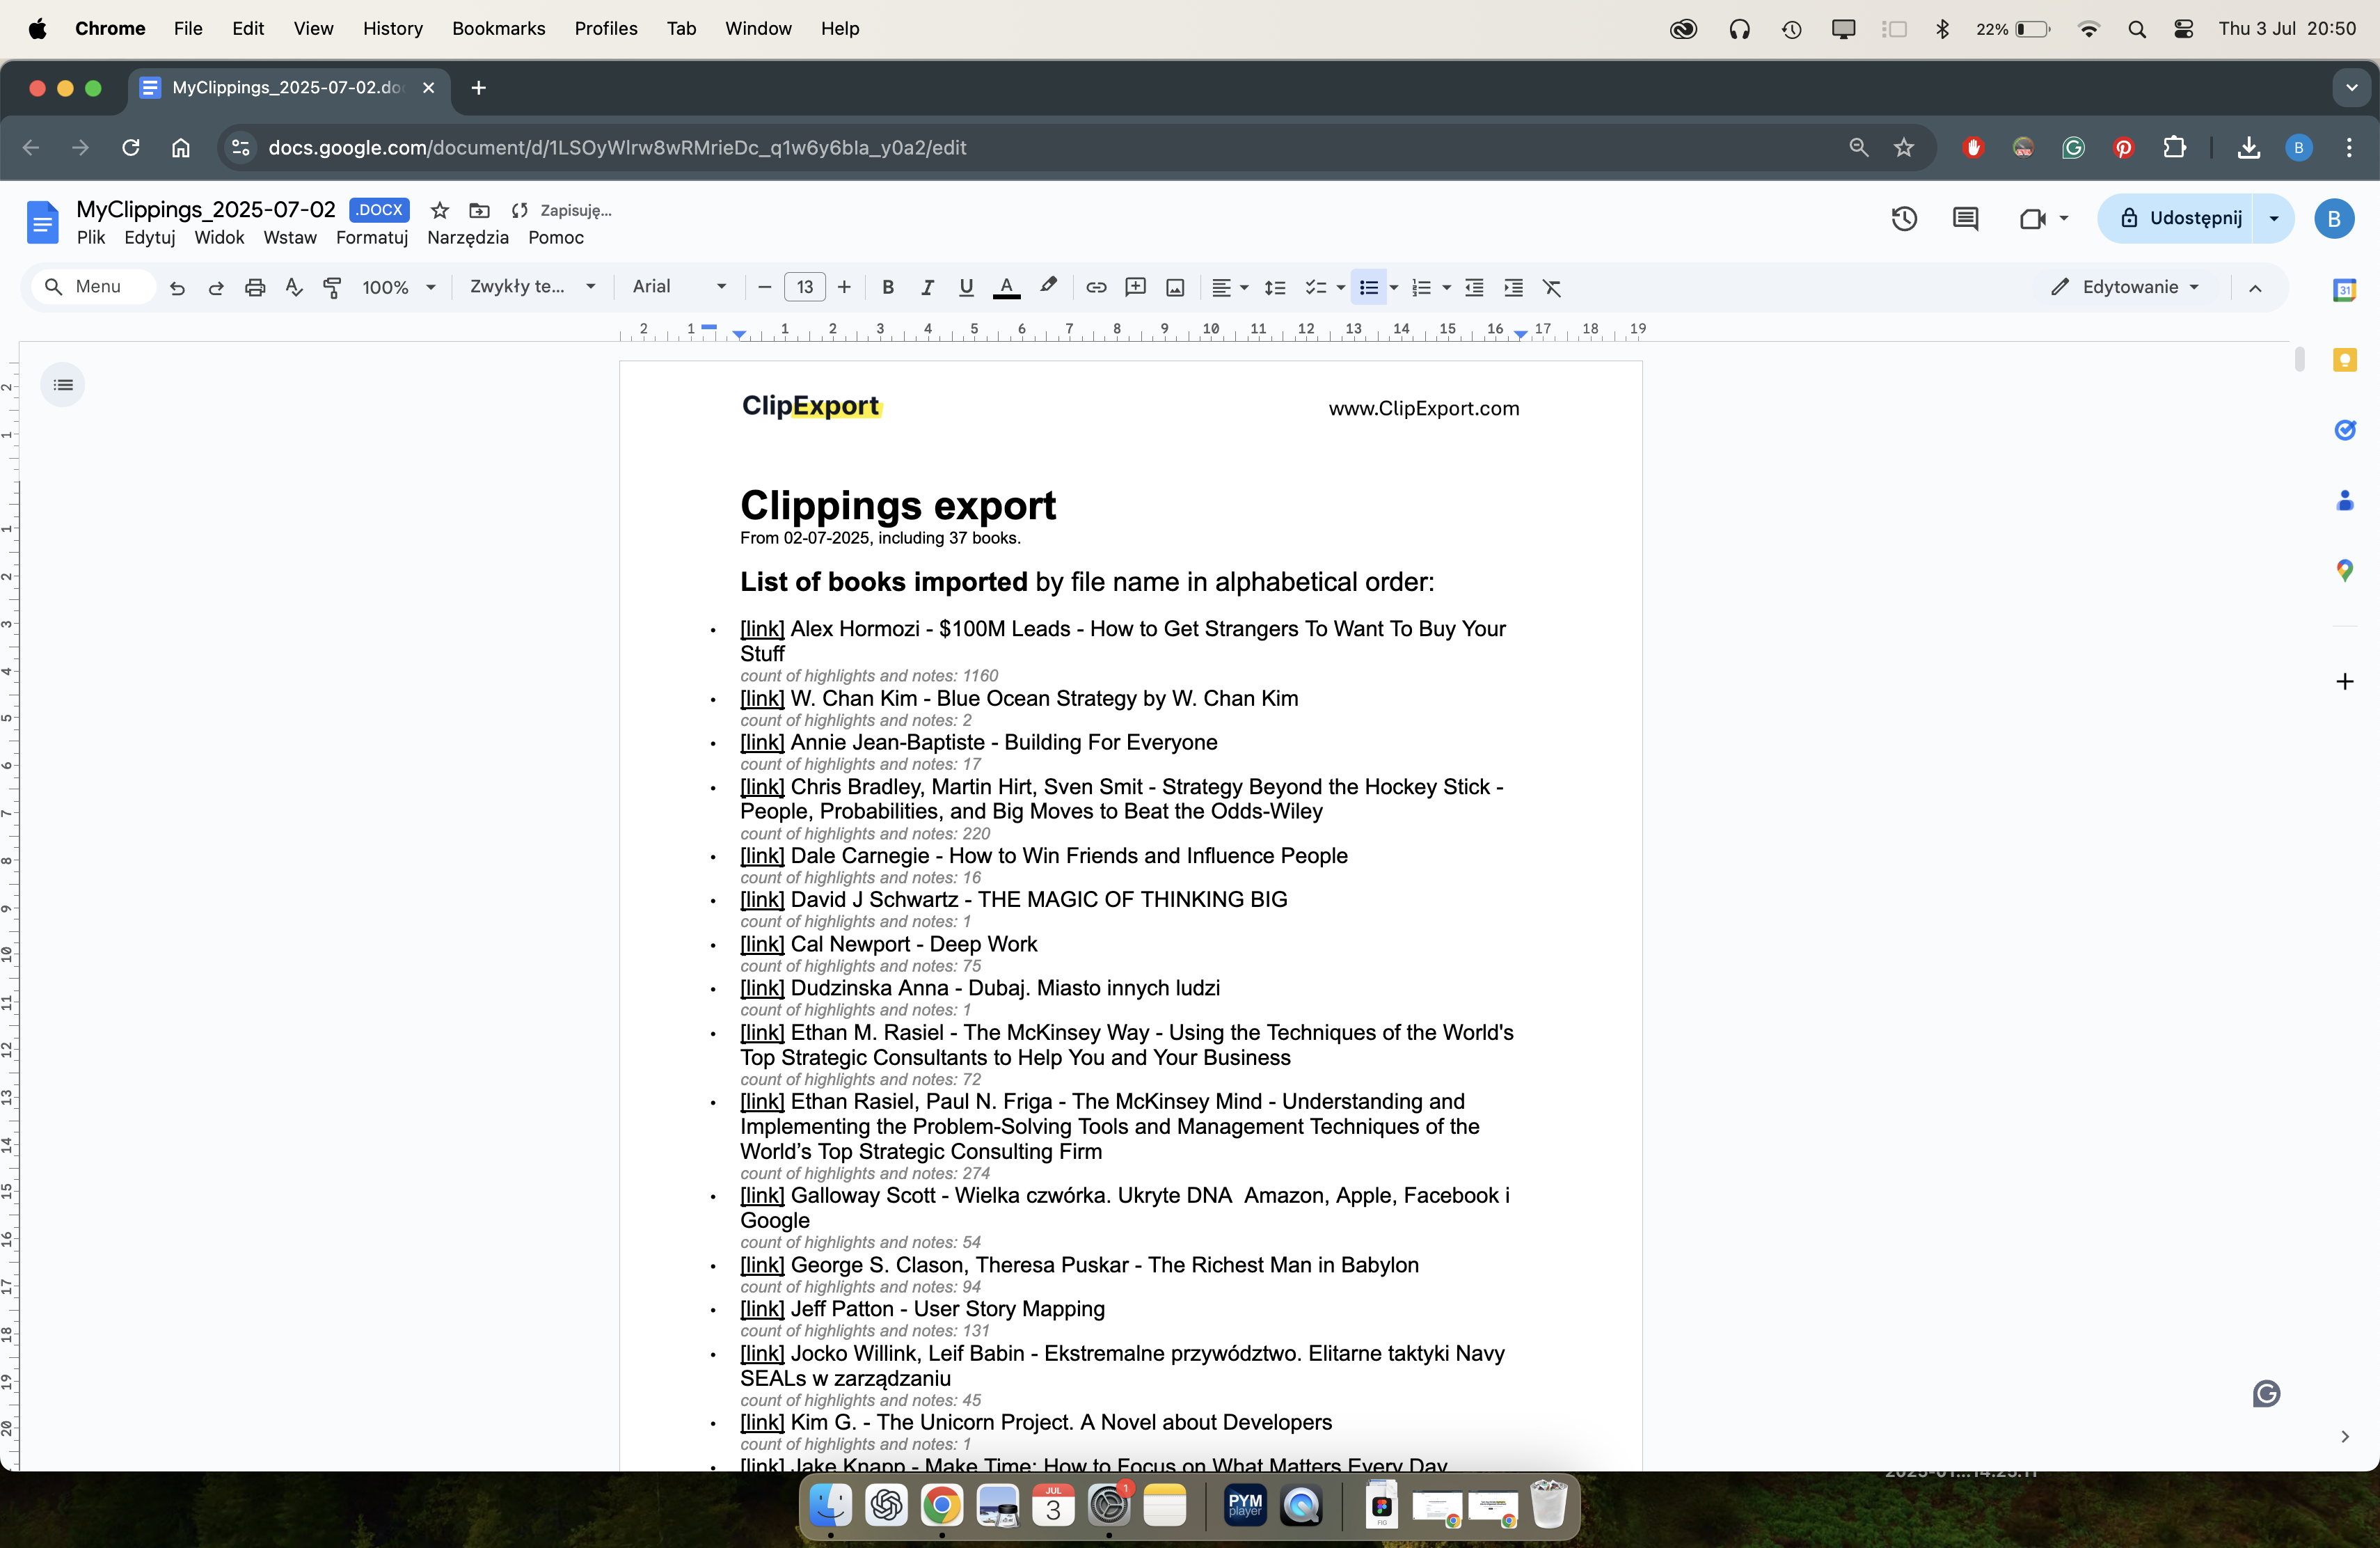Viewport: 2380px width, 1548px height.
Task: Increase the paragraph indent
Action: [1514, 288]
